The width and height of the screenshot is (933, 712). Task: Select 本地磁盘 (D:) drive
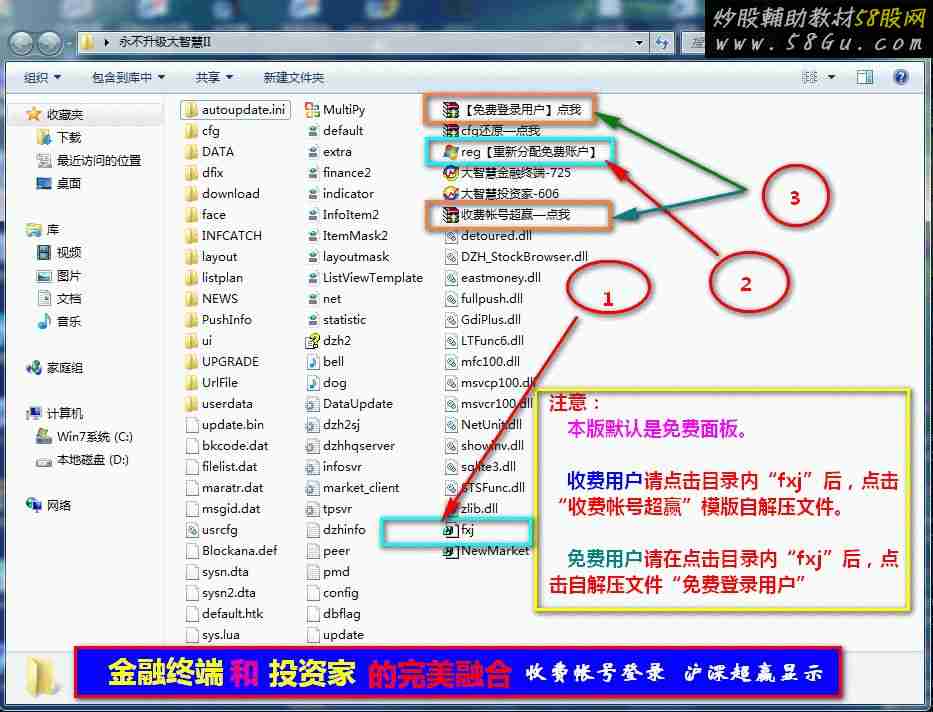92,460
